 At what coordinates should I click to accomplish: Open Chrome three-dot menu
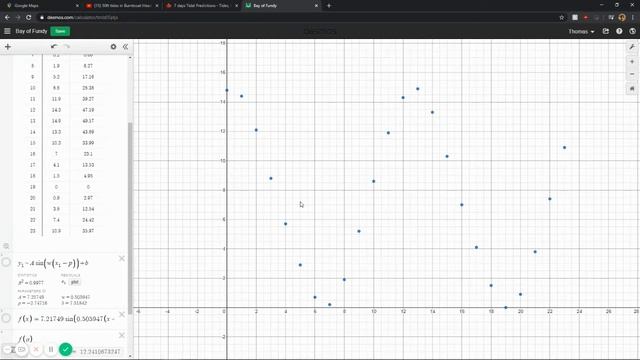point(633,18)
